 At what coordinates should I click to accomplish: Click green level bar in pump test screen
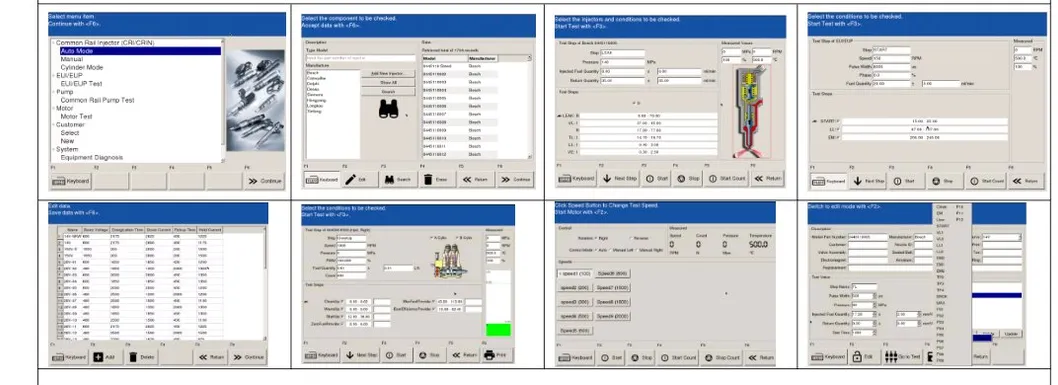[x=498, y=330]
